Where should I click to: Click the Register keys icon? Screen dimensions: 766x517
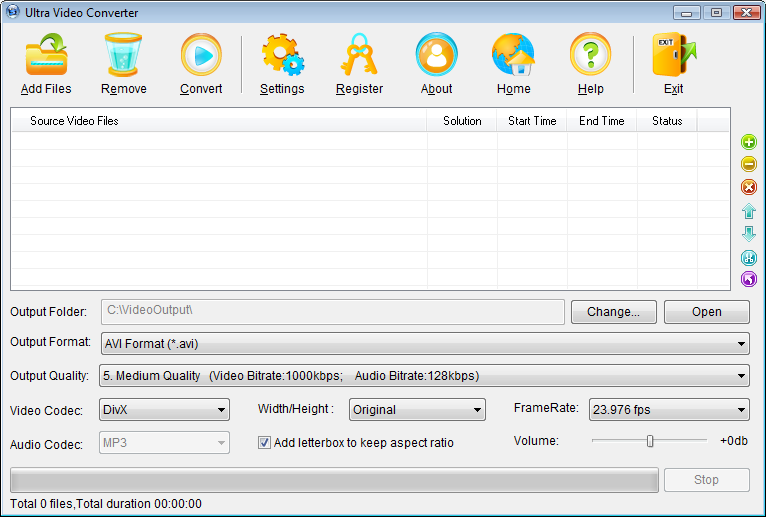[x=359, y=54]
